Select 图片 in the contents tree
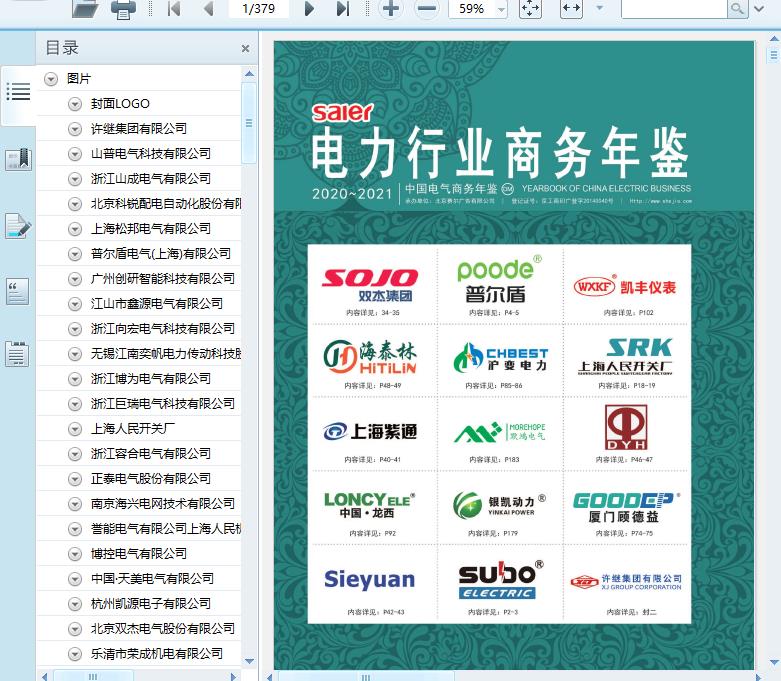The image size is (781, 681). click(79, 79)
